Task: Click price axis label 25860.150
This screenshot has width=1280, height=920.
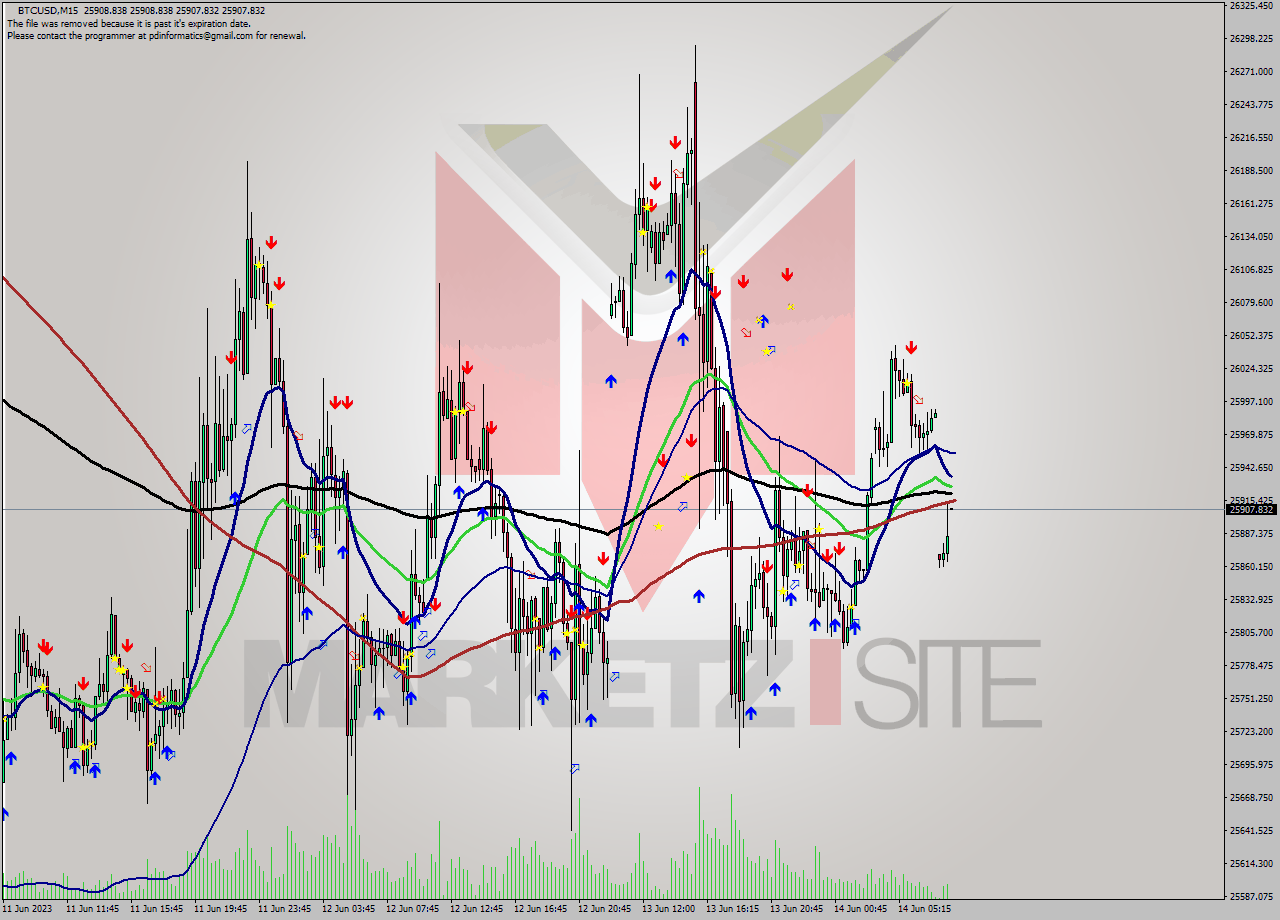Action: tap(1251, 567)
